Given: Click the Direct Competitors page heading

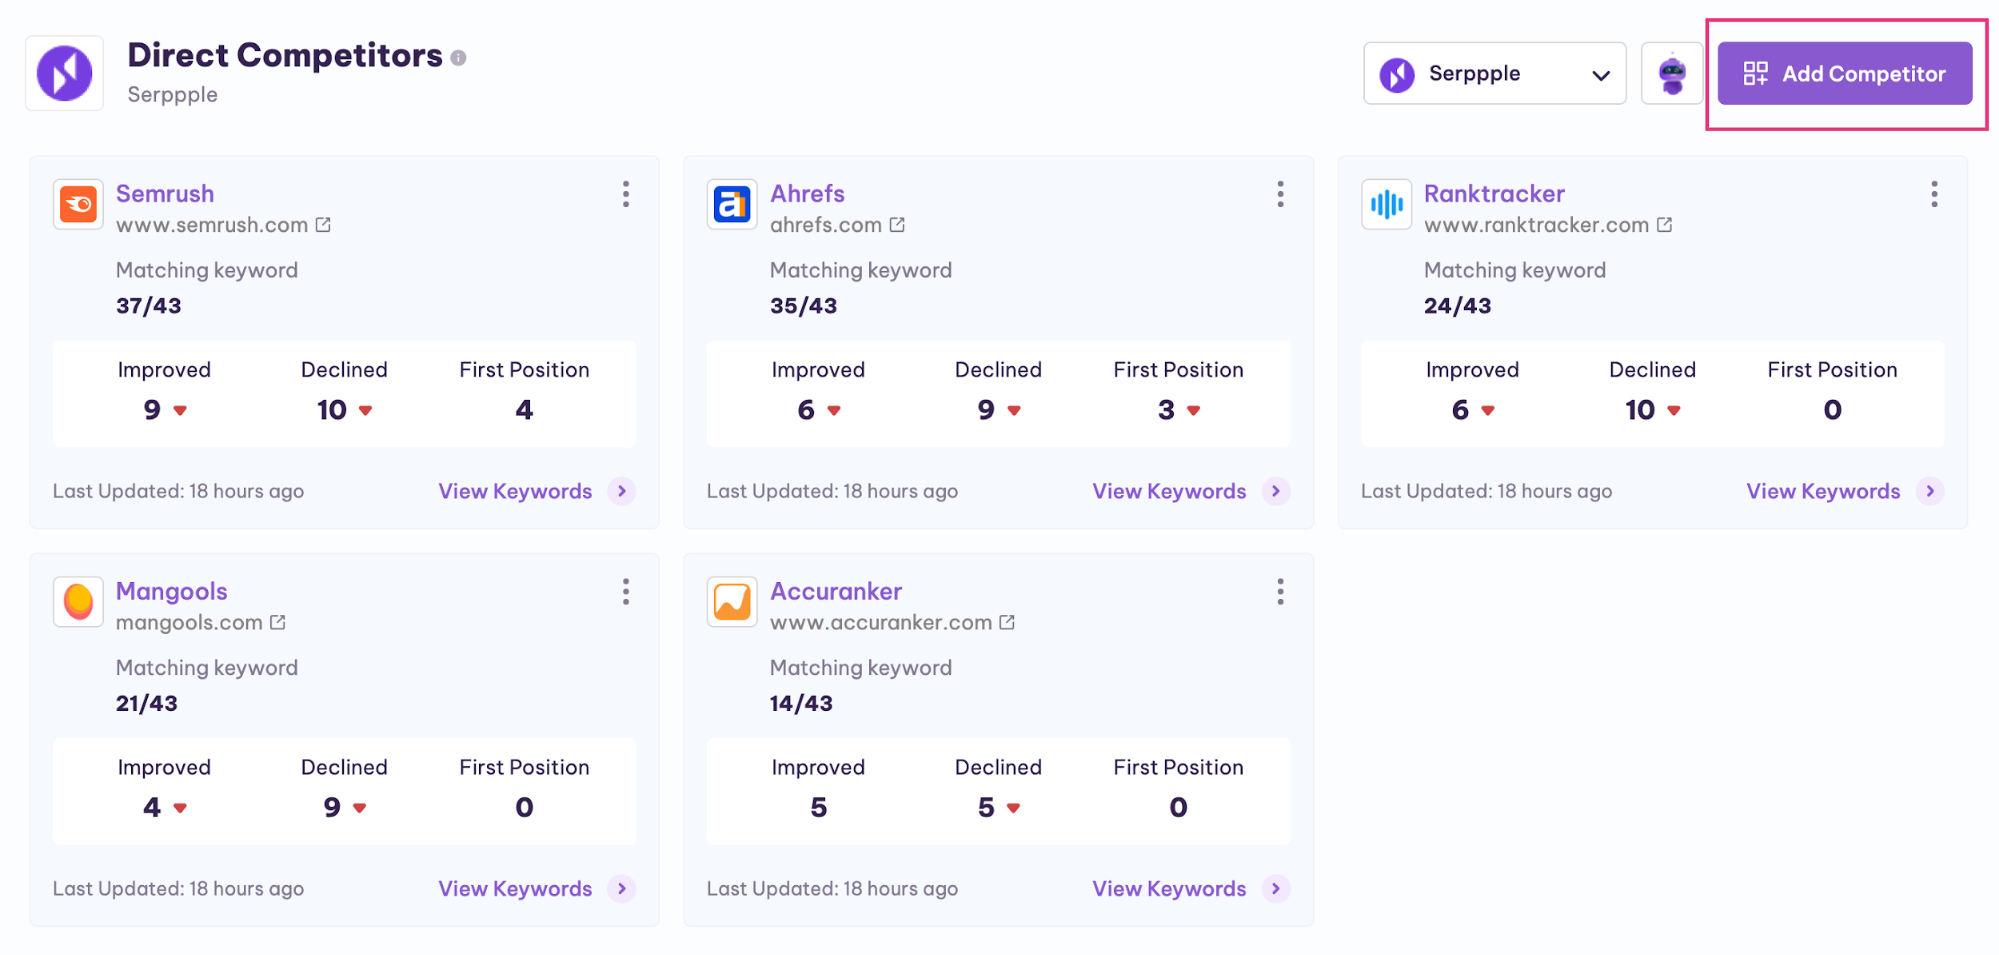Looking at the screenshot, I should 285,55.
